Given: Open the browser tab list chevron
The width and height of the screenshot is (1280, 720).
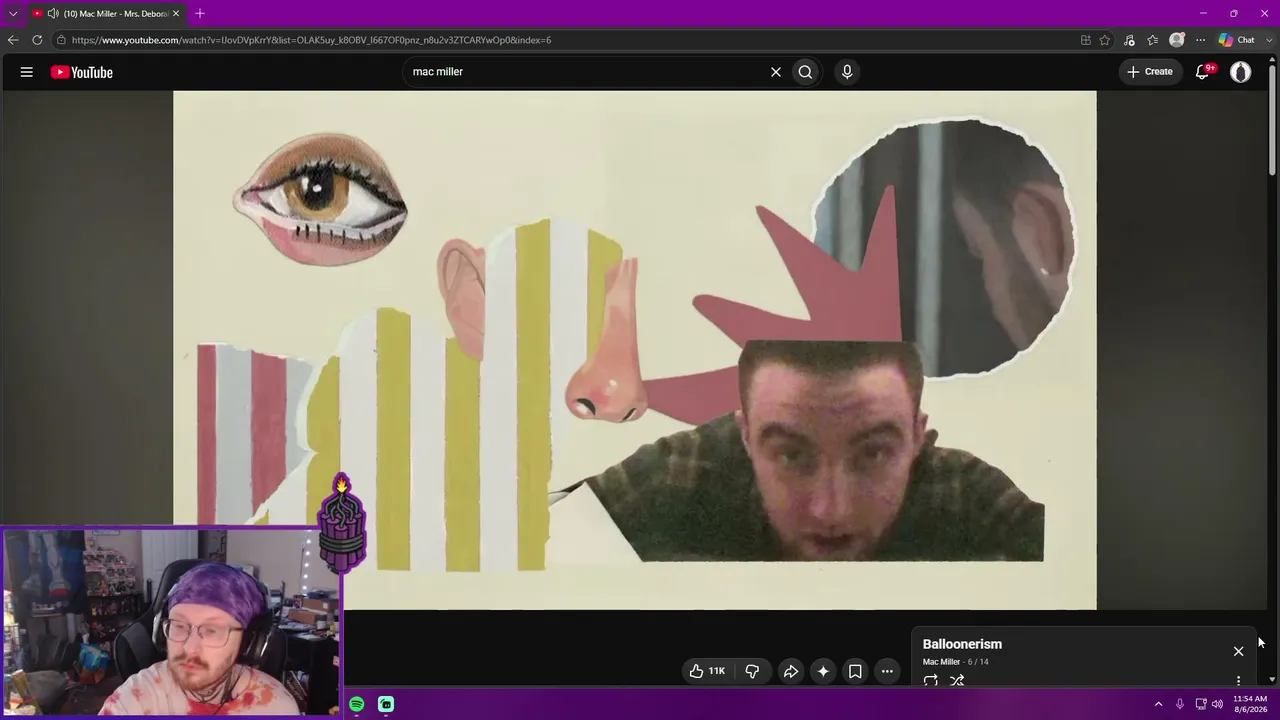Looking at the screenshot, I should [x=13, y=13].
